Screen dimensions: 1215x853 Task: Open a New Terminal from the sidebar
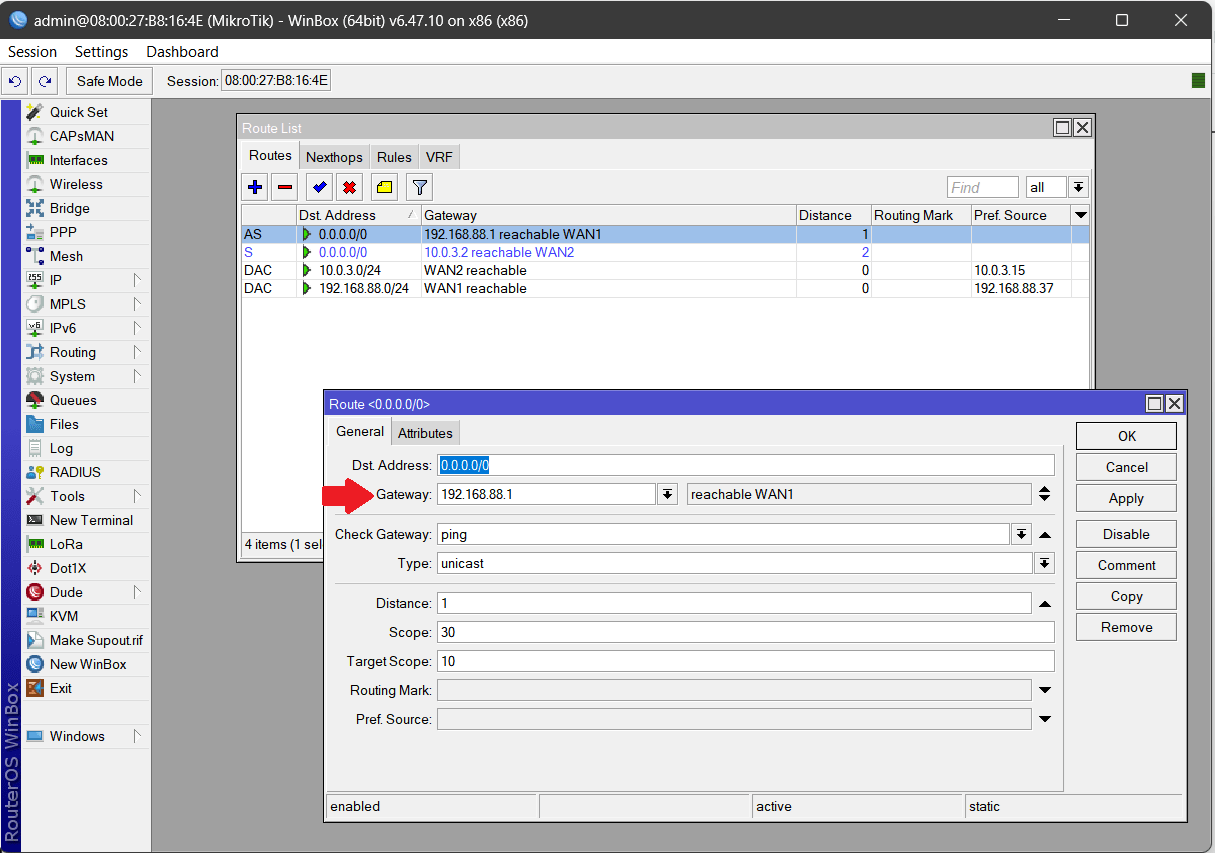93,520
